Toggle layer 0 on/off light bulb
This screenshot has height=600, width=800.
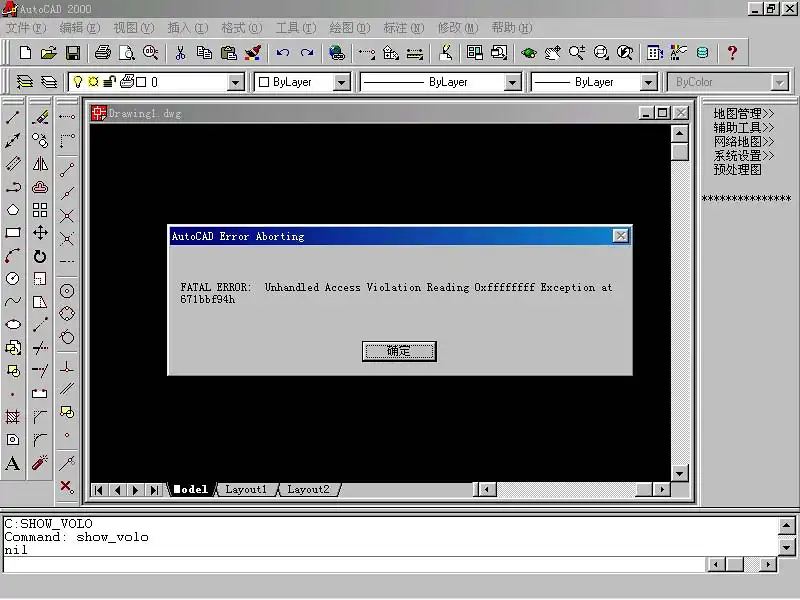point(77,82)
